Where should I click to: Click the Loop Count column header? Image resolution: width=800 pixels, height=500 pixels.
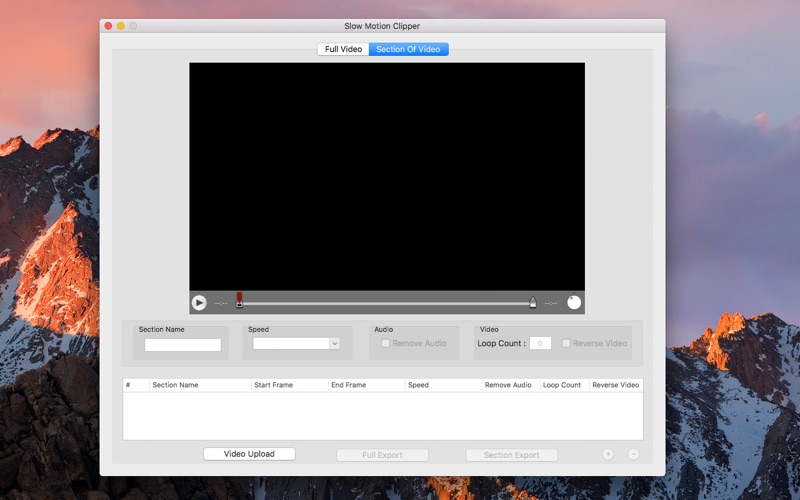coord(564,385)
